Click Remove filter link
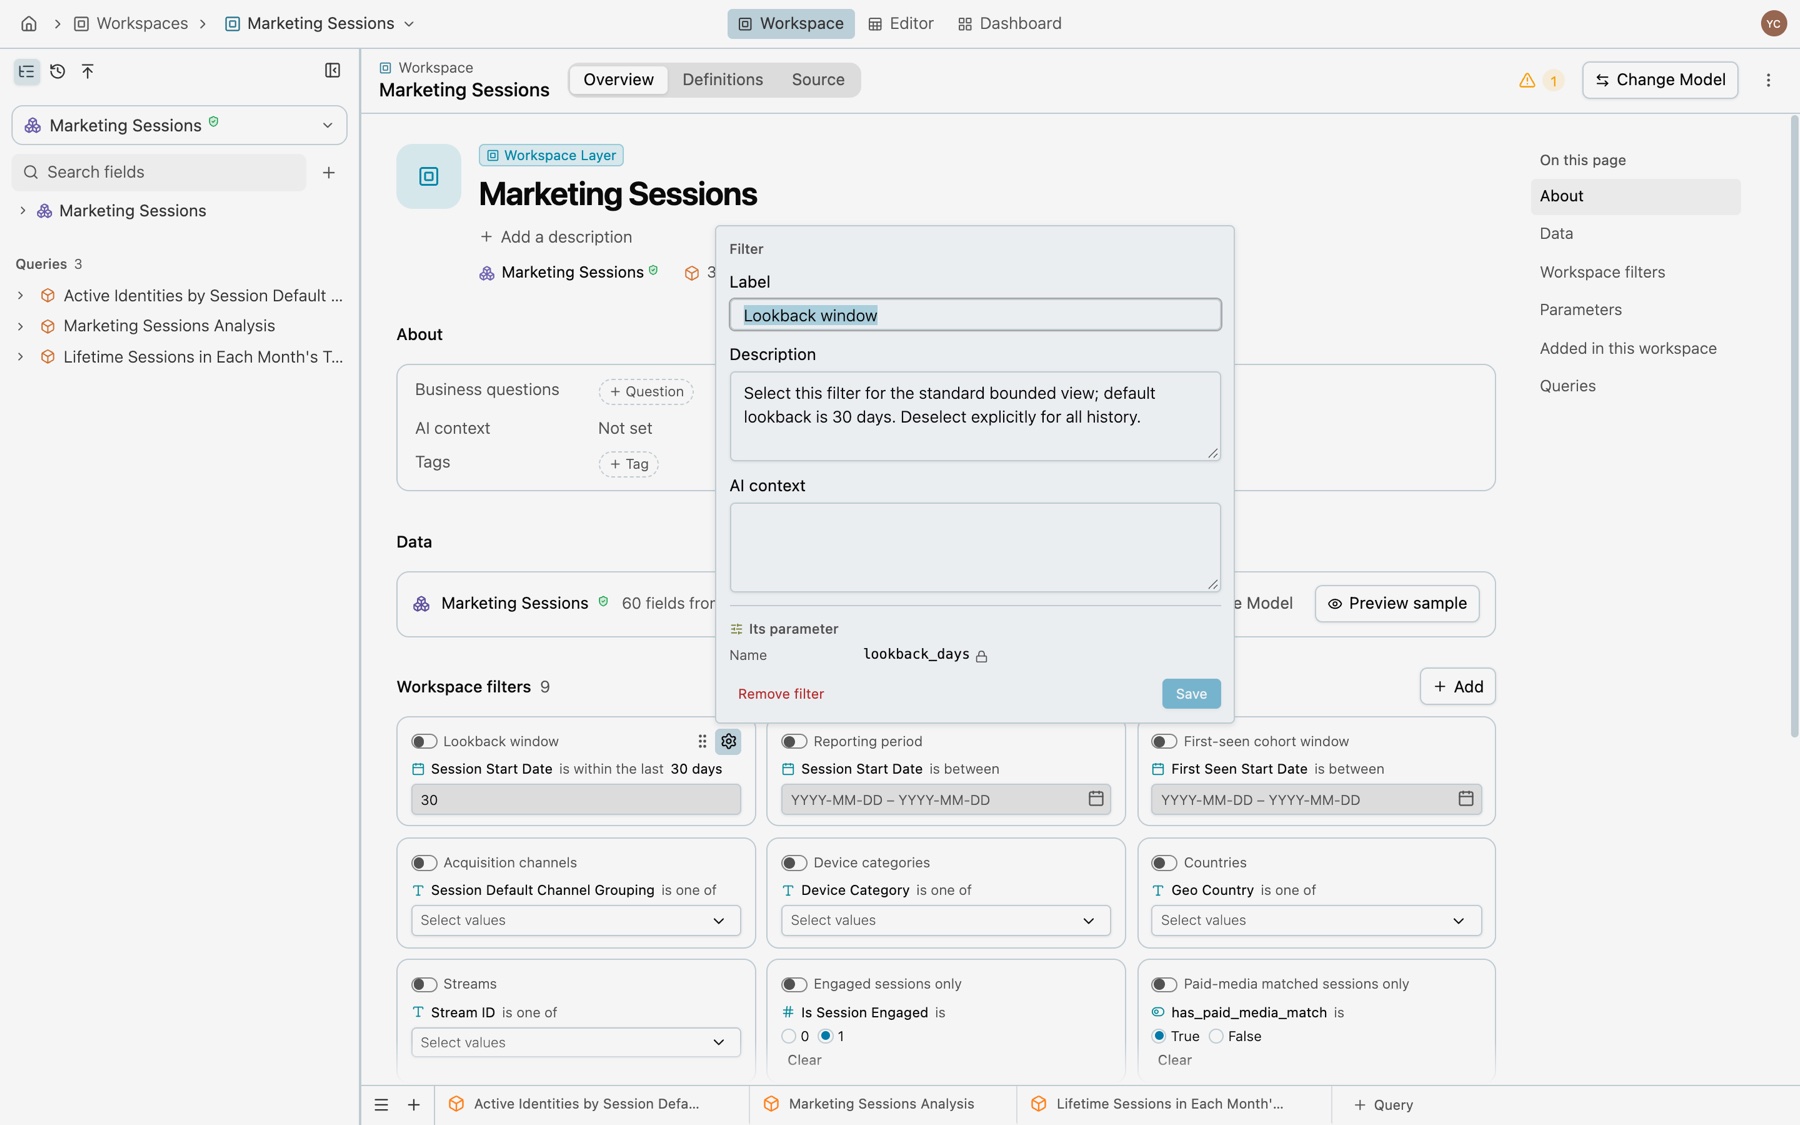The height and width of the screenshot is (1125, 1800). (781, 694)
